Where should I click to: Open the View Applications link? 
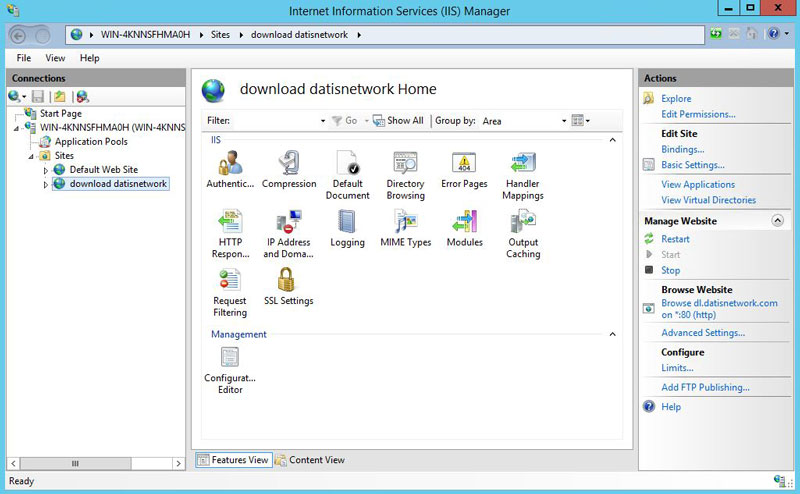point(698,184)
